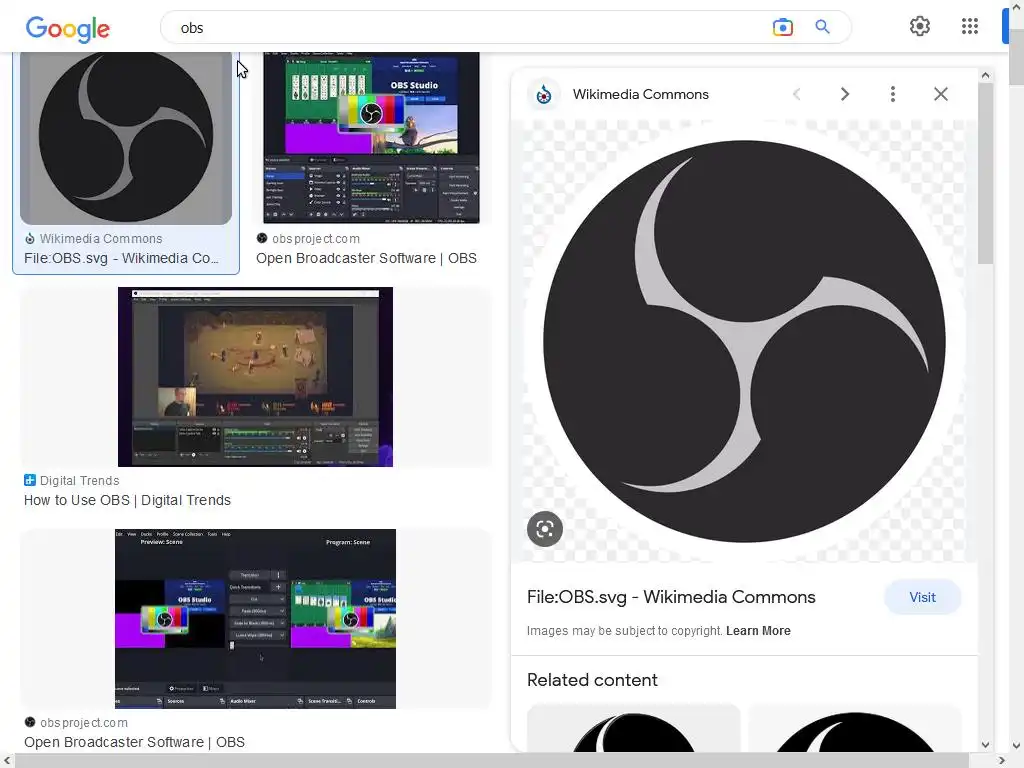The image size is (1024, 768).
Task: Click the Google logo
Action: (68, 29)
